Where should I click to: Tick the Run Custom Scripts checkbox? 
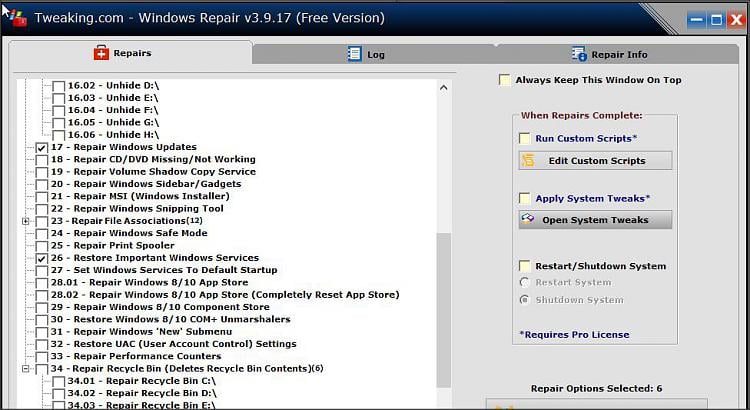pos(525,139)
